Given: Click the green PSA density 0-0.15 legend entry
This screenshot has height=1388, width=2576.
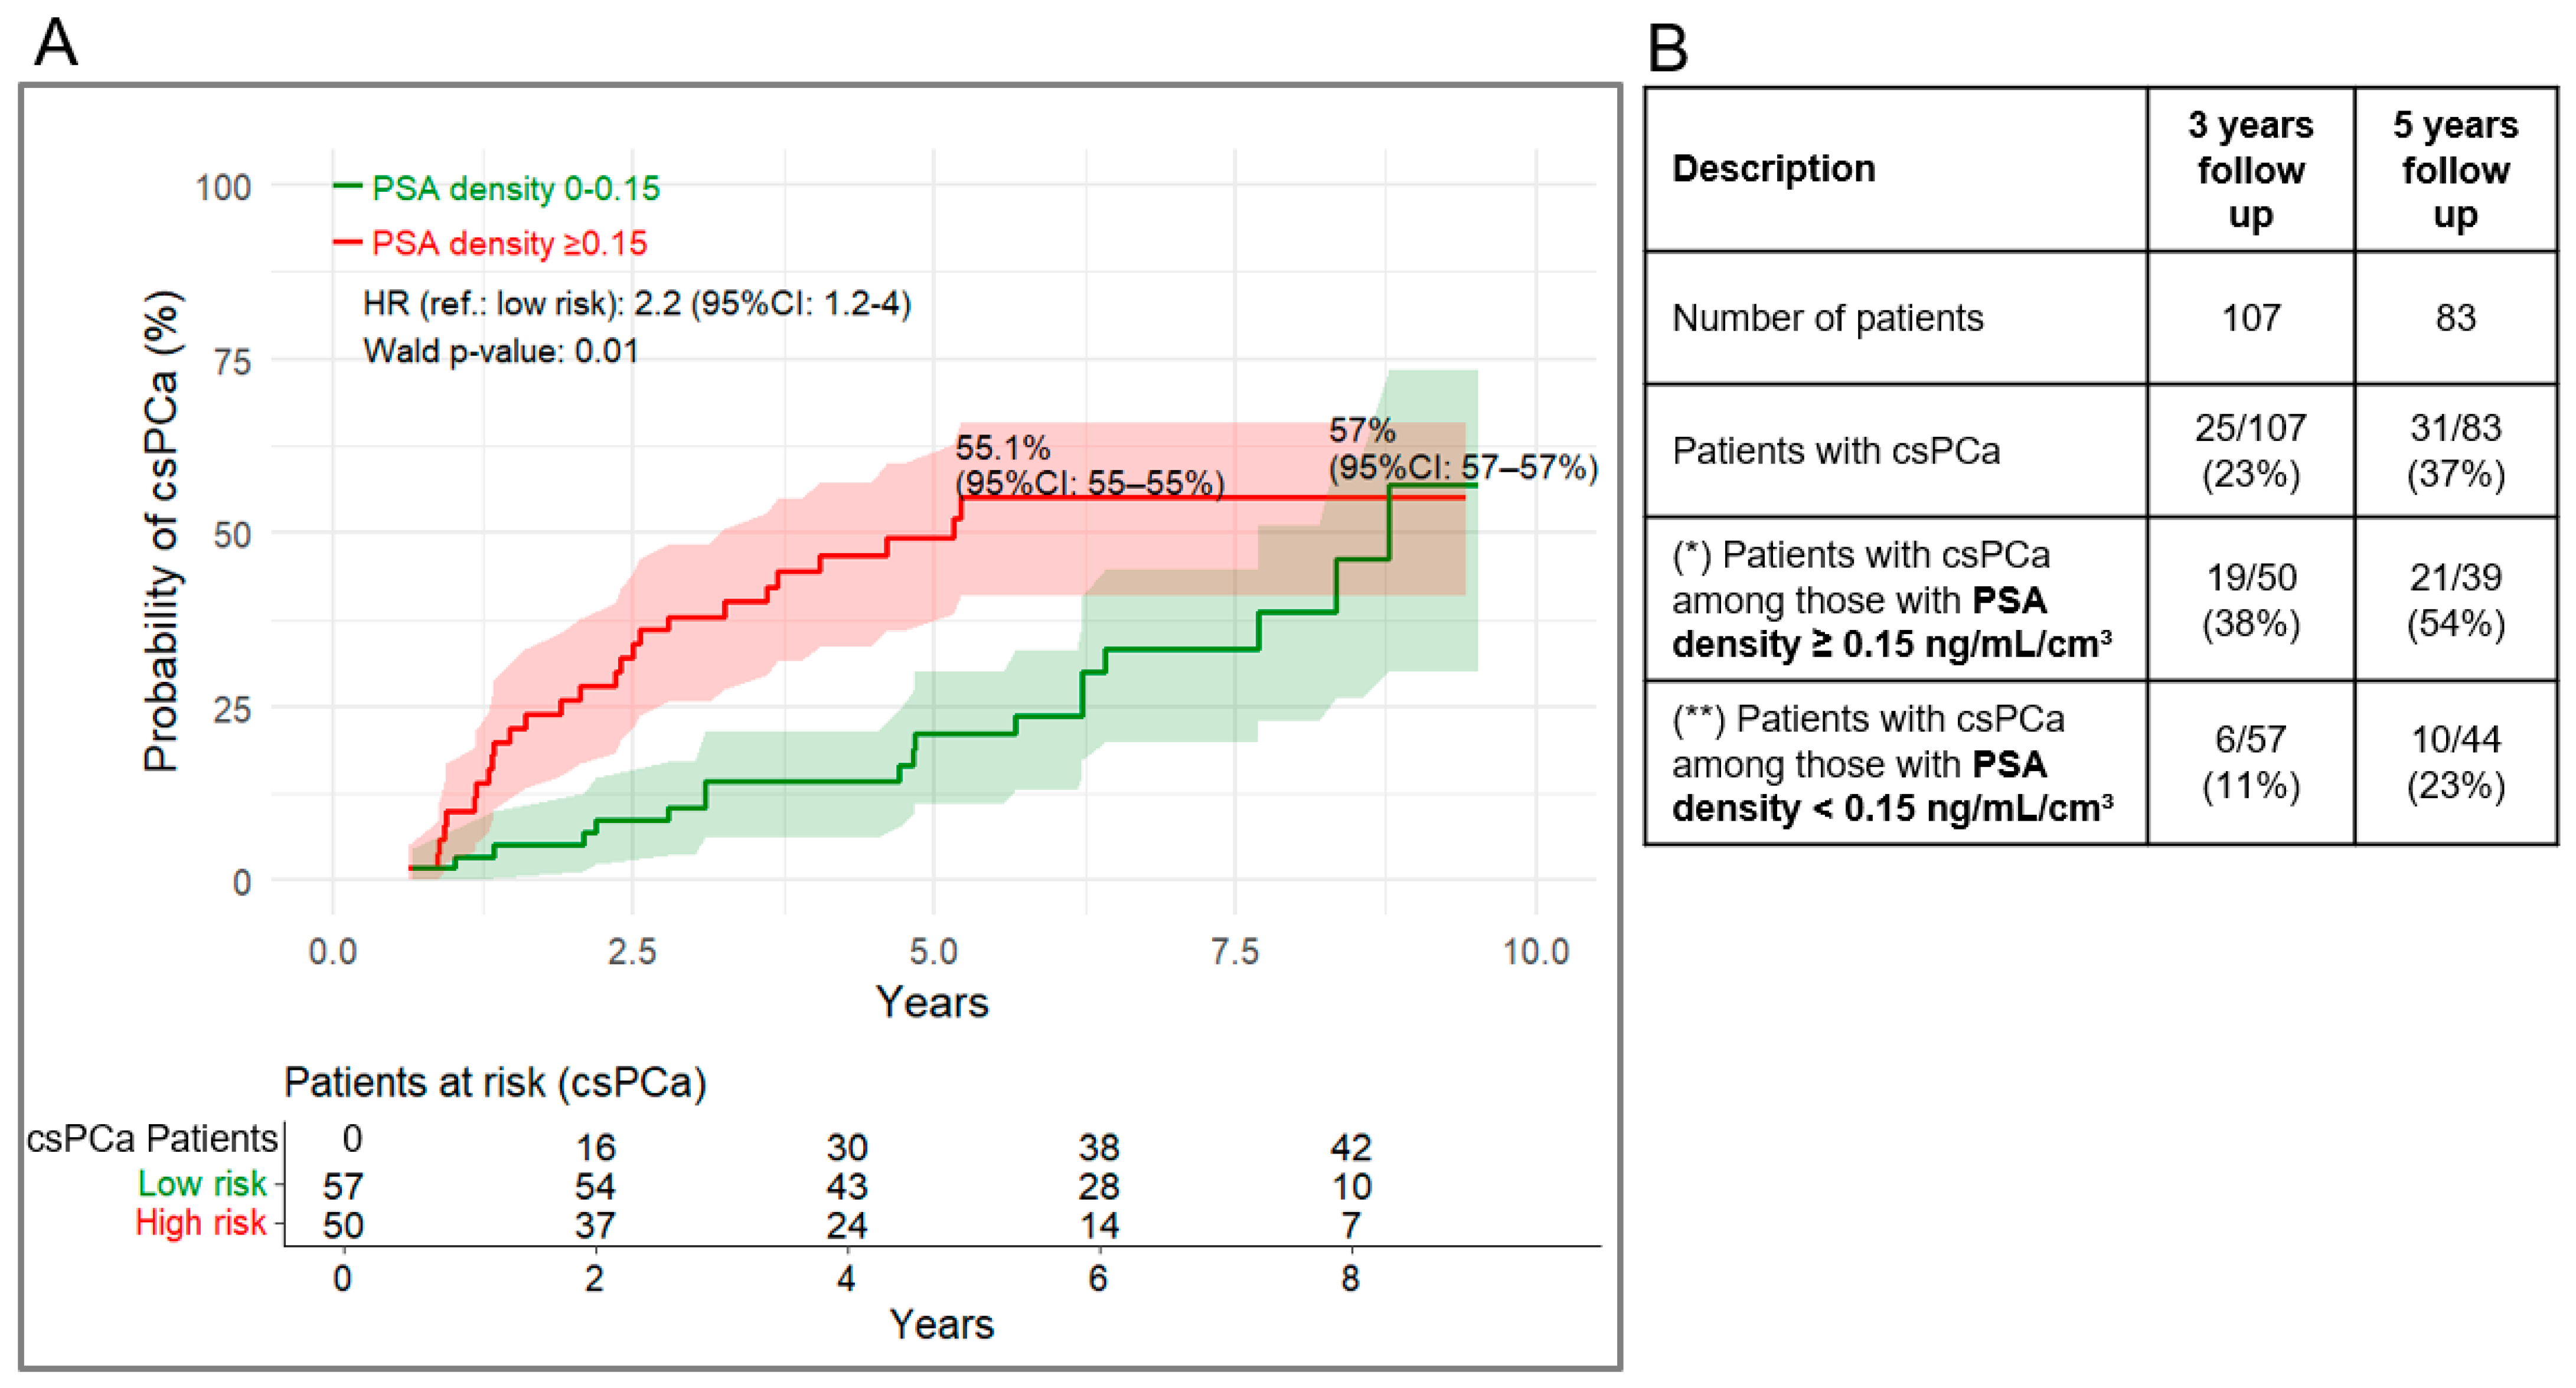Looking at the screenshot, I should coord(497,188).
